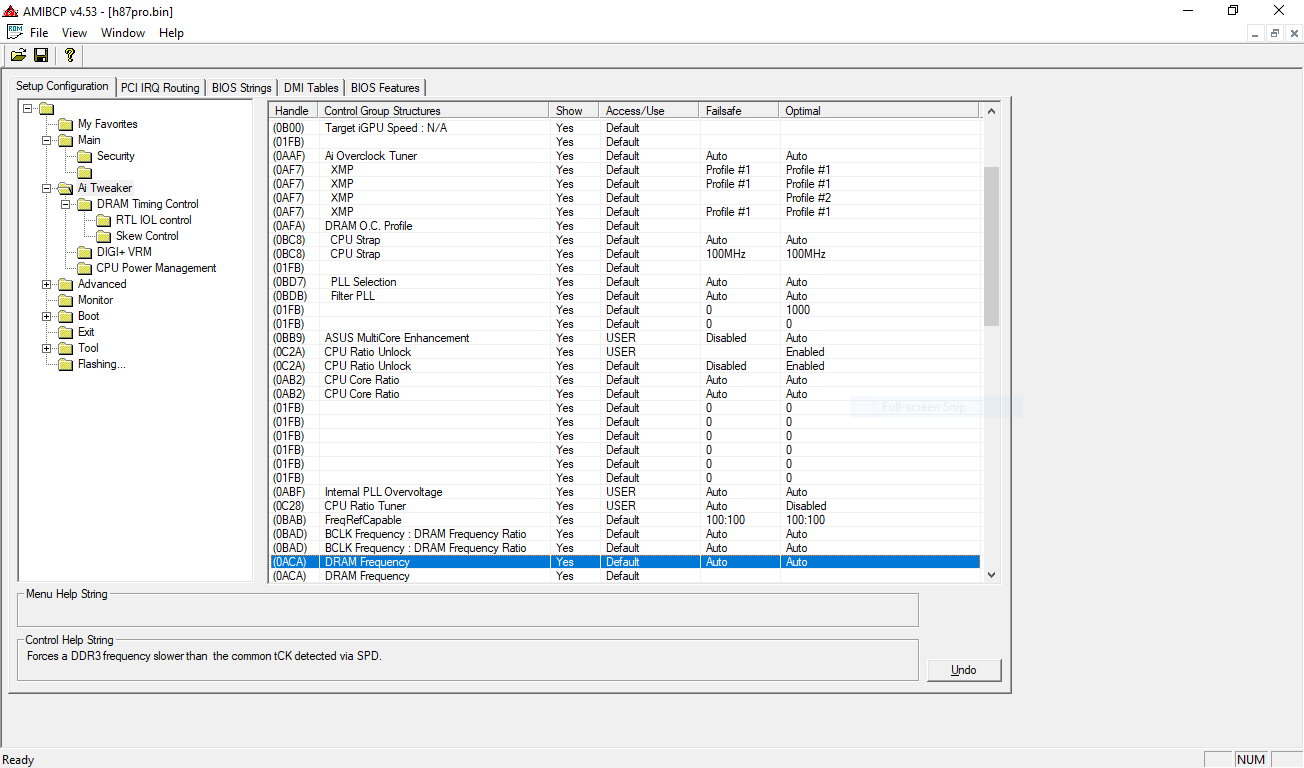The width and height of the screenshot is (1304, 768).
Task: Expand the Tool tree node
Action: [x=47, y=348]
